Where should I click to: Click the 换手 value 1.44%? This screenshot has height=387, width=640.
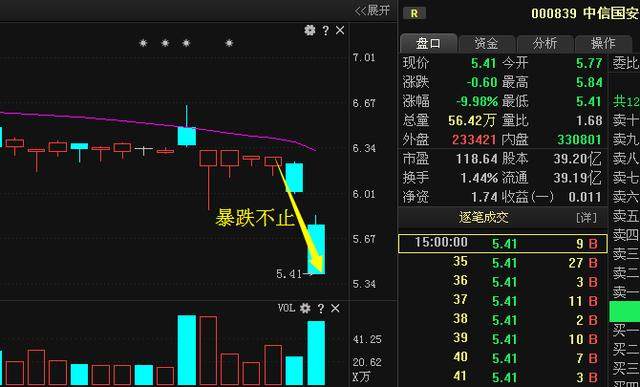click(479, 178)
